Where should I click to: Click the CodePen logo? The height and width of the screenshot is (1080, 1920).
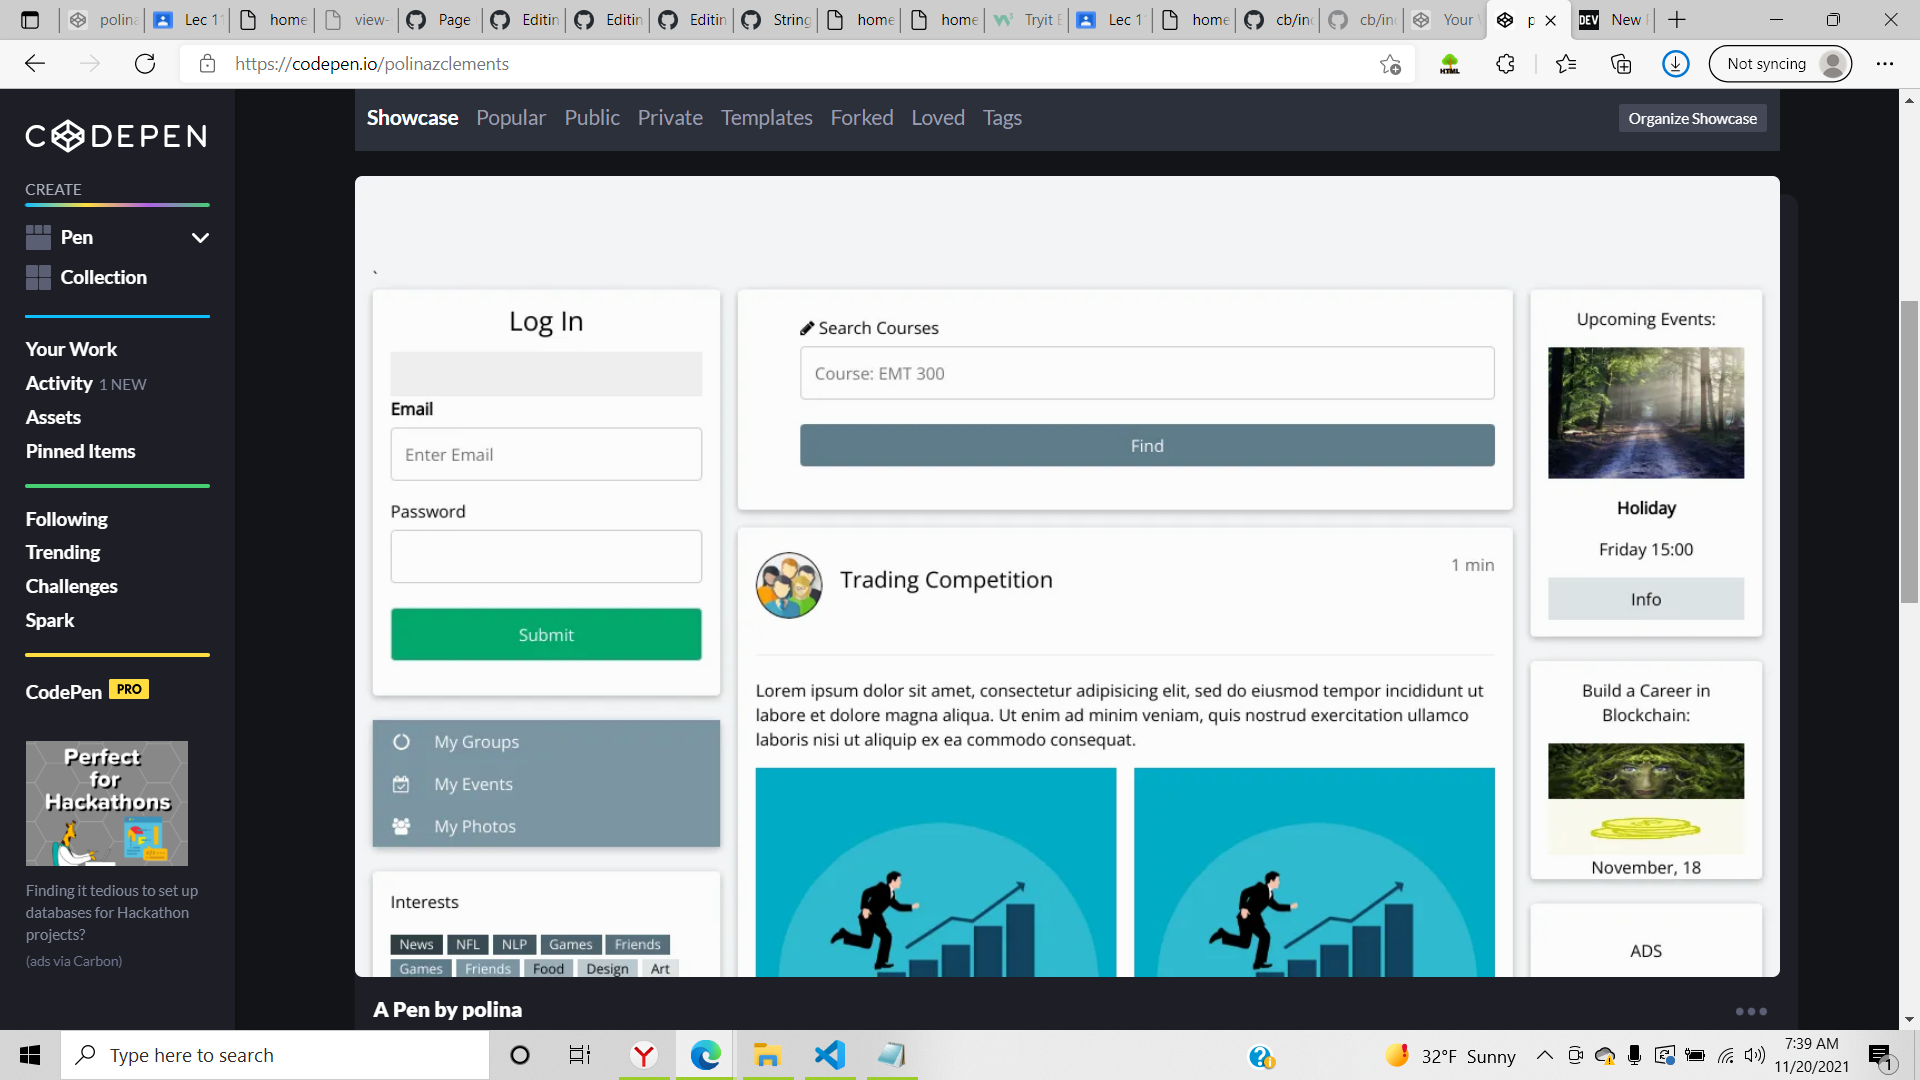click(115, 136)
